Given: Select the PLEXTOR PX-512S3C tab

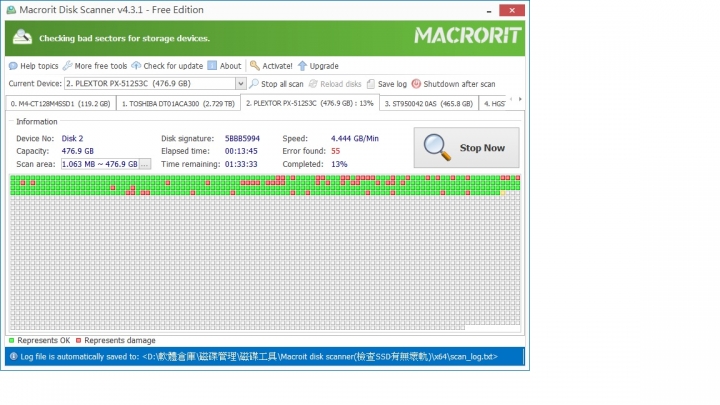Looking at the screenshot, I should (x=309, y=103).
